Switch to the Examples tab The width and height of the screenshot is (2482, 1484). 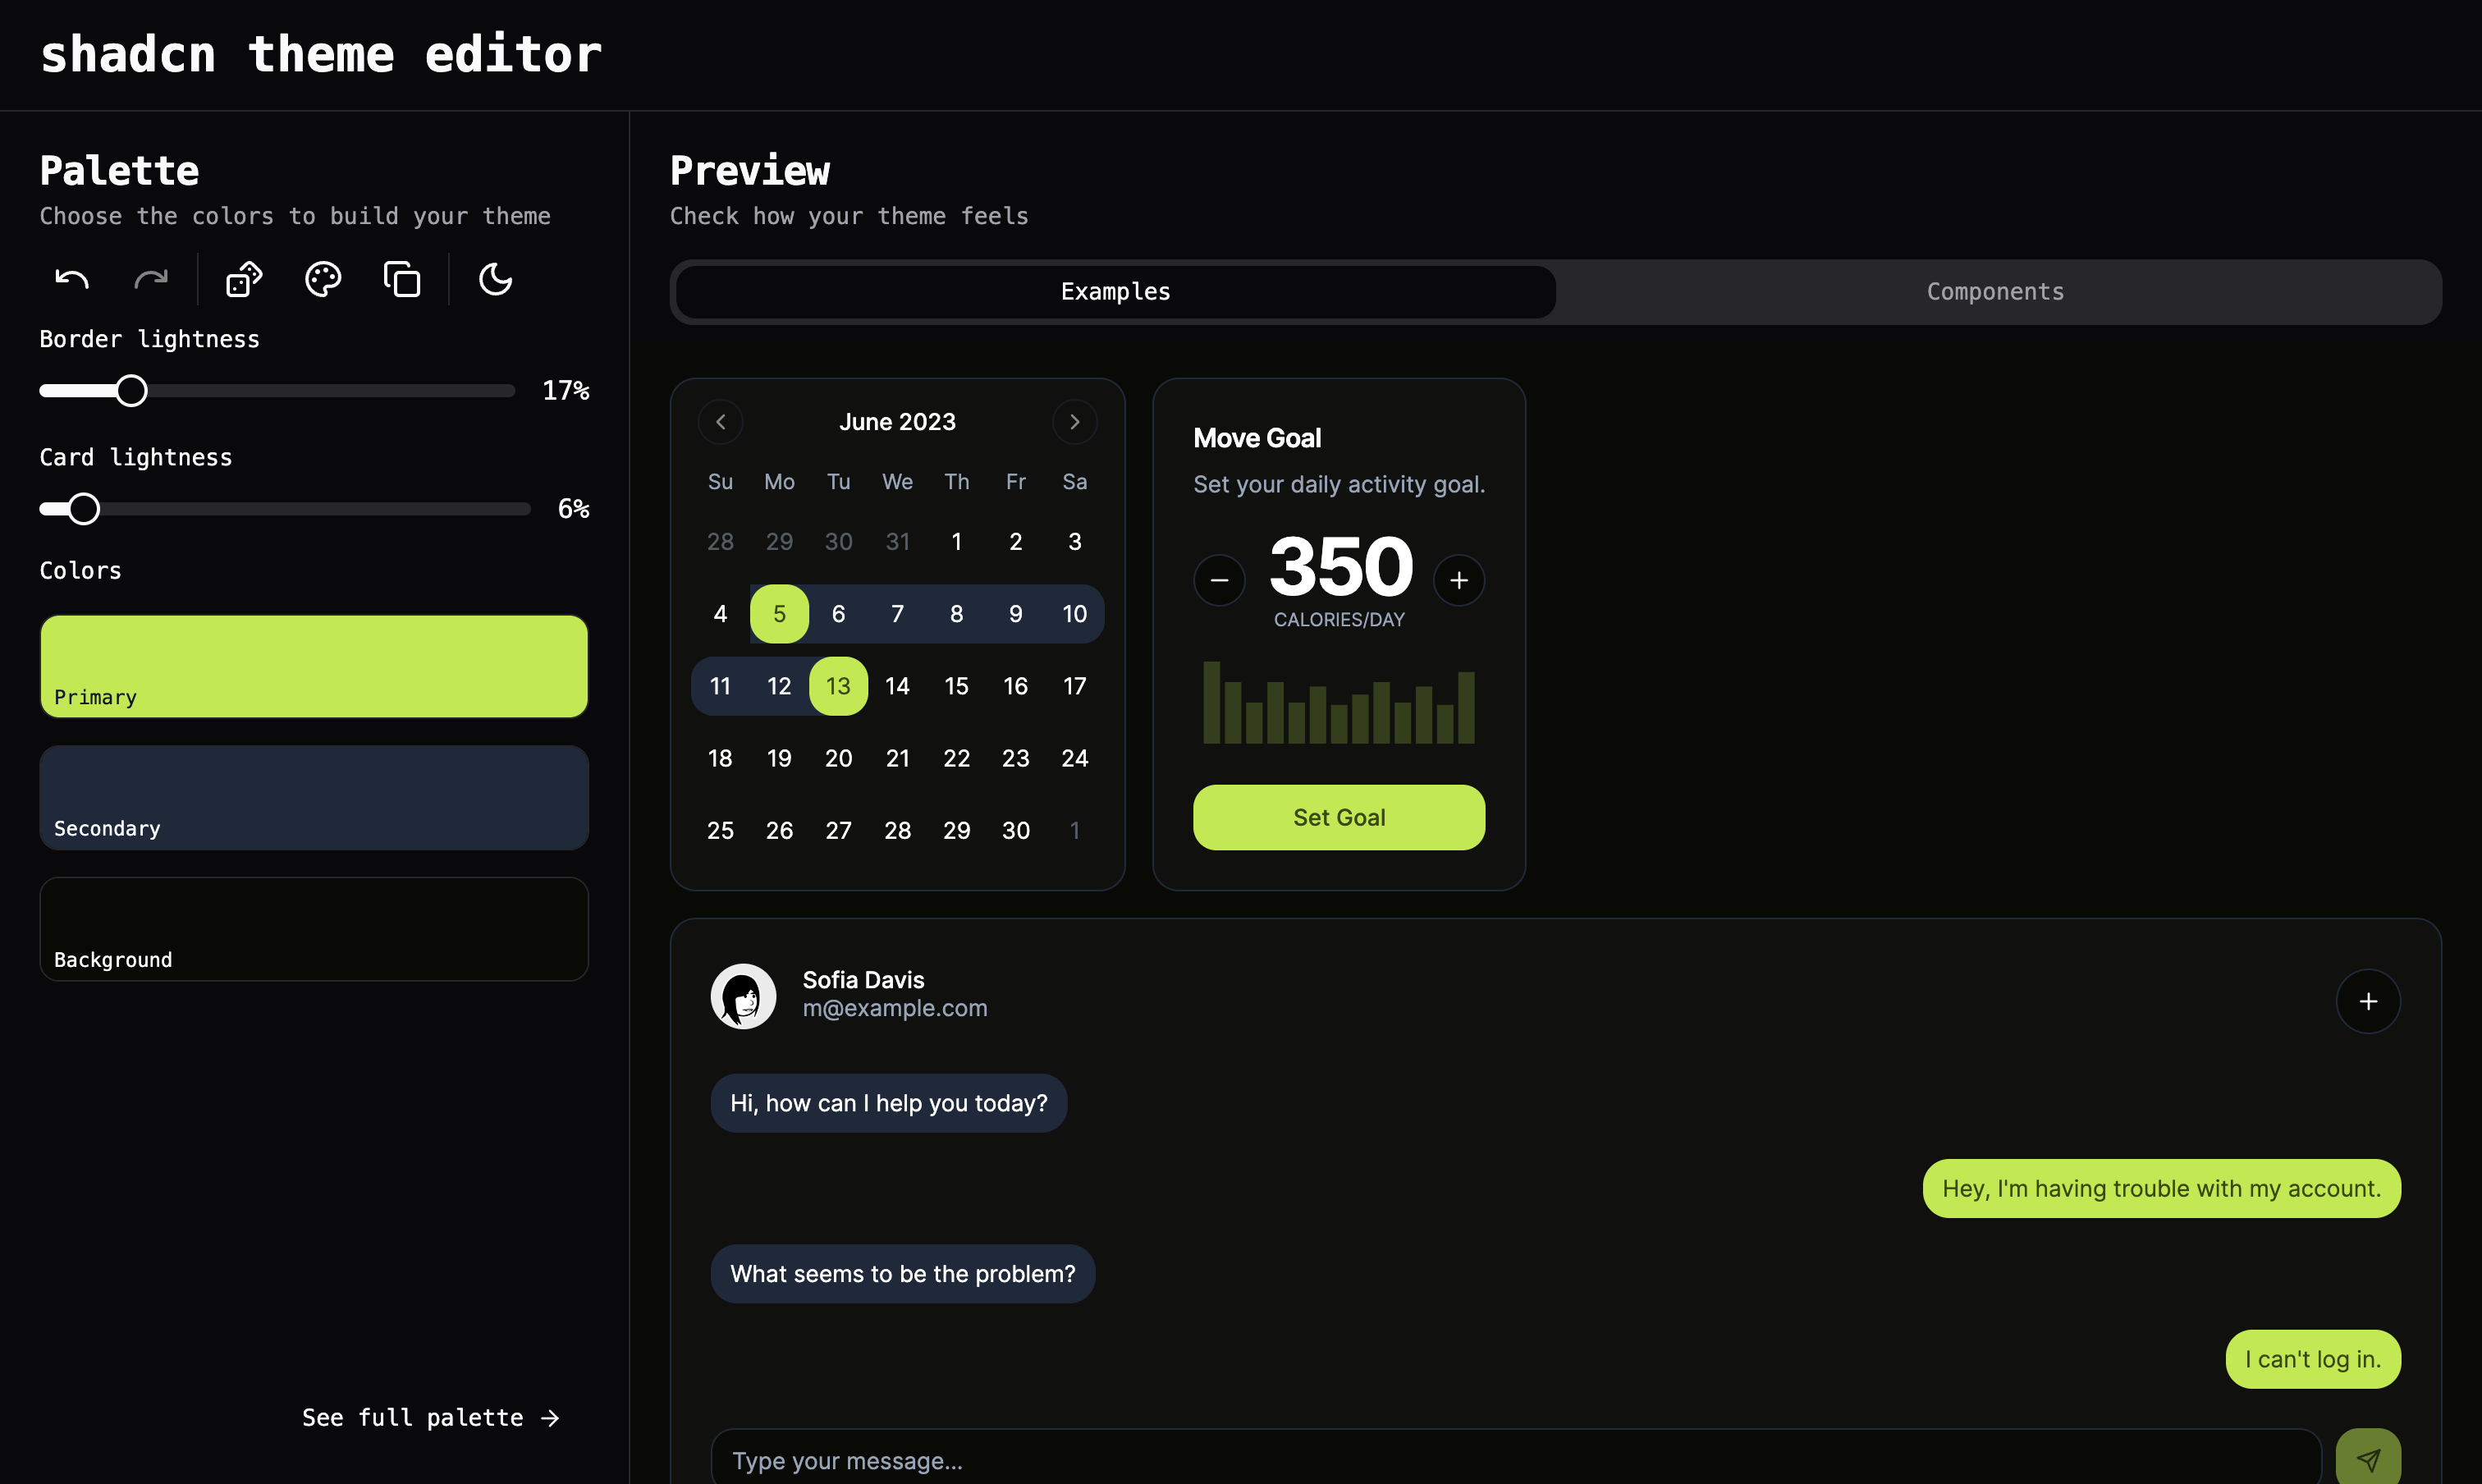pos(1115,290)
